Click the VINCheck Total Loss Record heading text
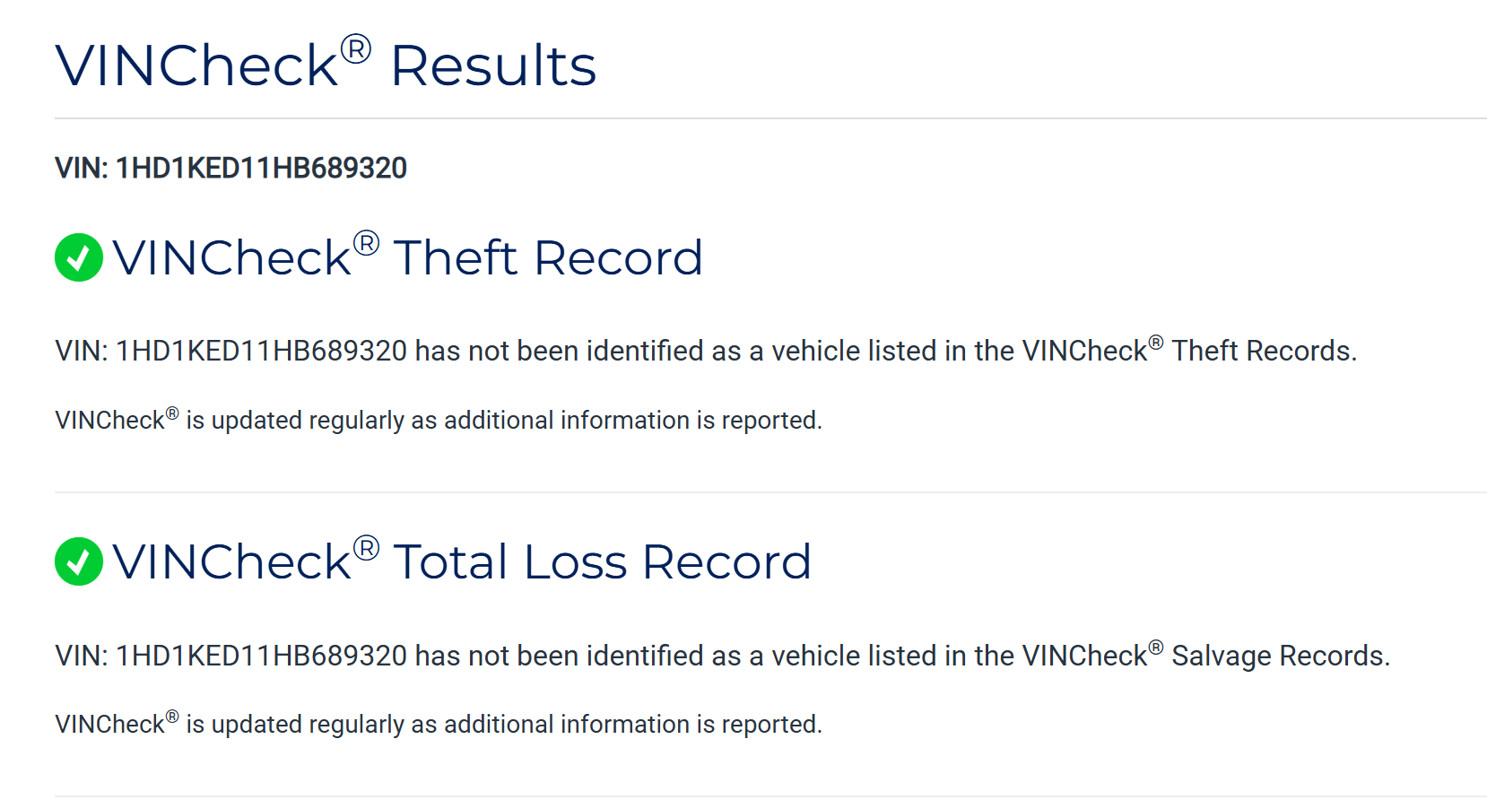This screenshot has width=1487, height=800. [x=462, y=562]
